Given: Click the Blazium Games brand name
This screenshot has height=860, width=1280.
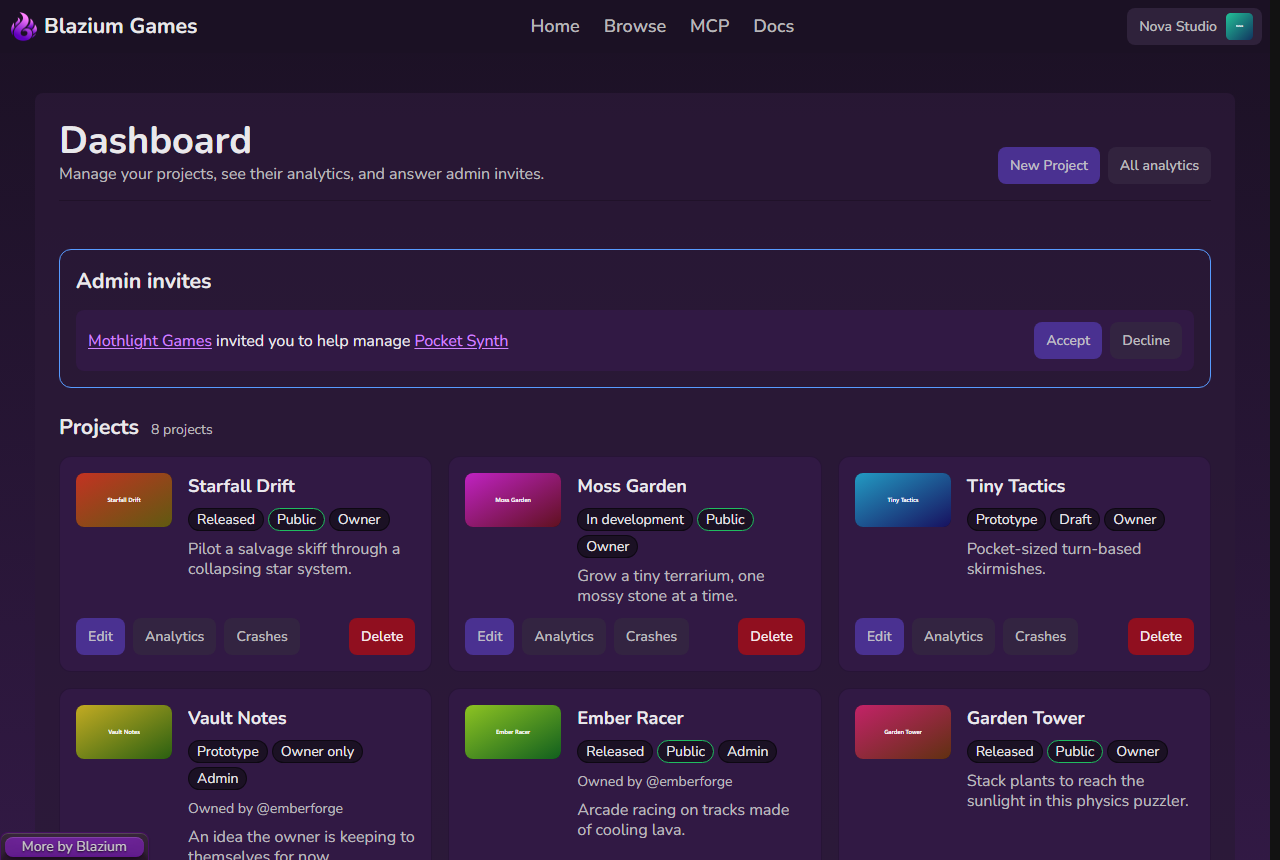Looking at the screenshot, I should click(121, 26).
